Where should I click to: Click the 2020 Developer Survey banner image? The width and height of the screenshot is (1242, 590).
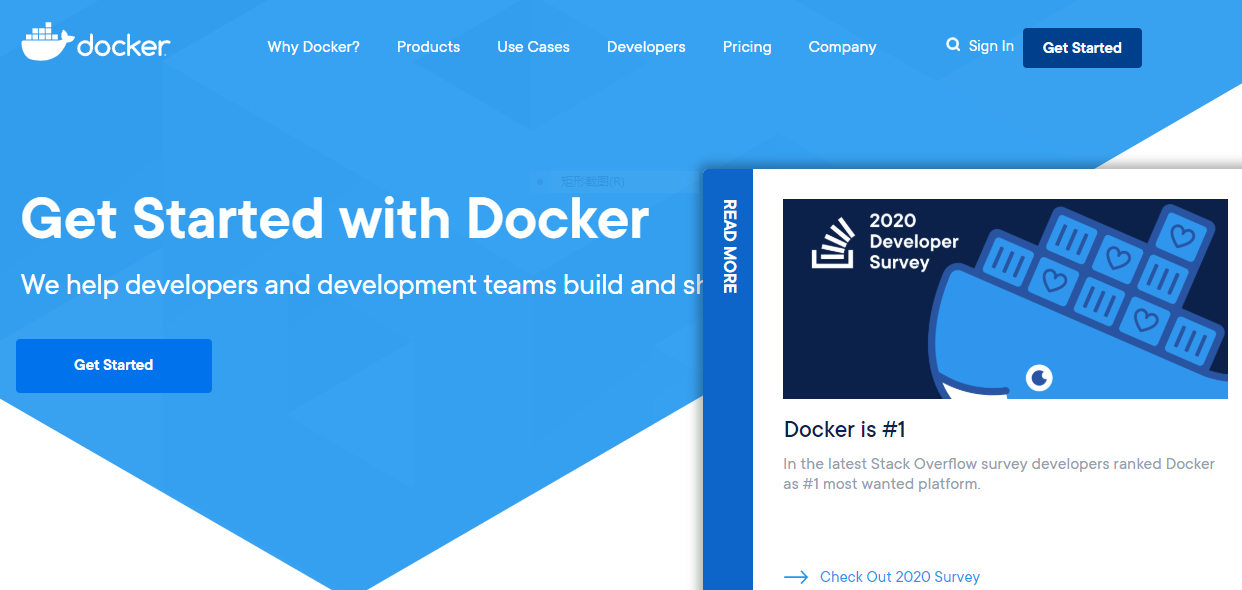1005,299
